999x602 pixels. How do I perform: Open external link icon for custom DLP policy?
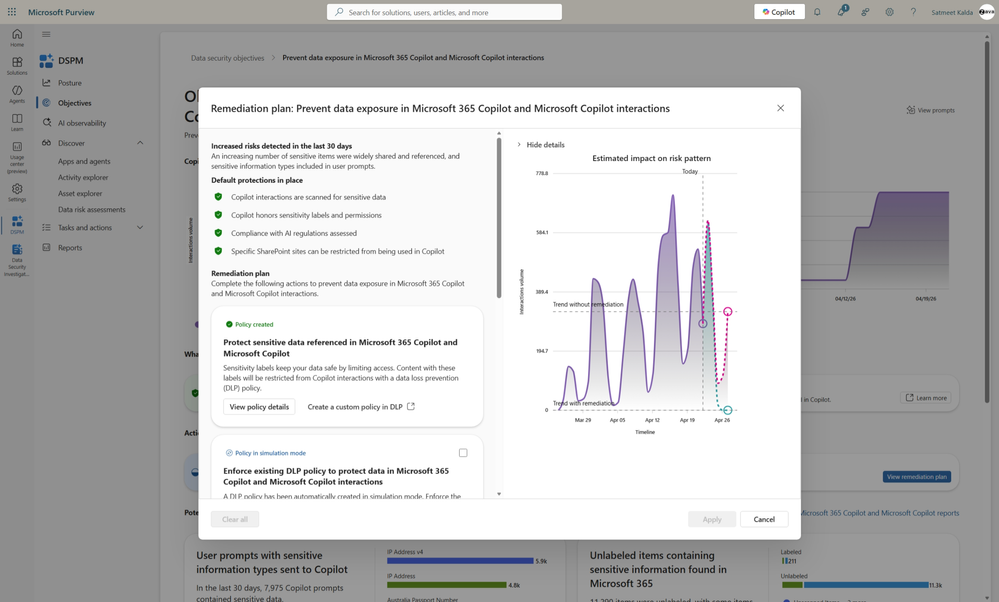[x=411, y=406]
